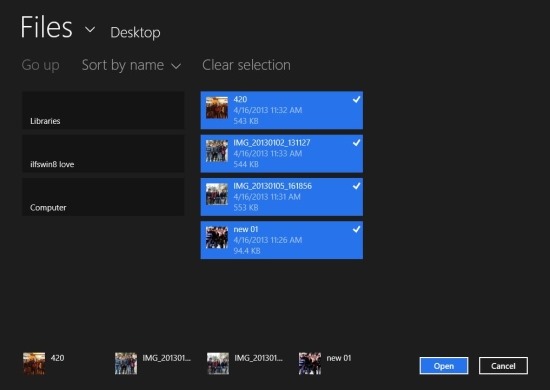Select the 420 thumbnail in the selection basket
Image resolution: width=550 pixels, height=390 pixels.
34,363
